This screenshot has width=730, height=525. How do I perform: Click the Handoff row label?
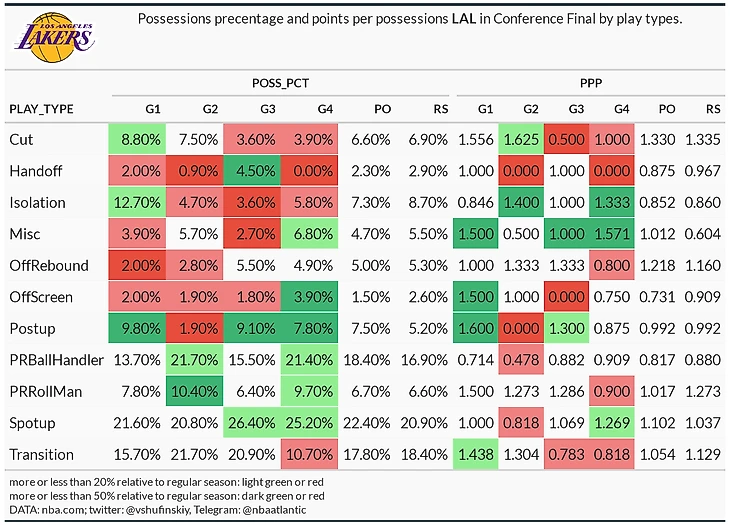[x=36, y=171]
